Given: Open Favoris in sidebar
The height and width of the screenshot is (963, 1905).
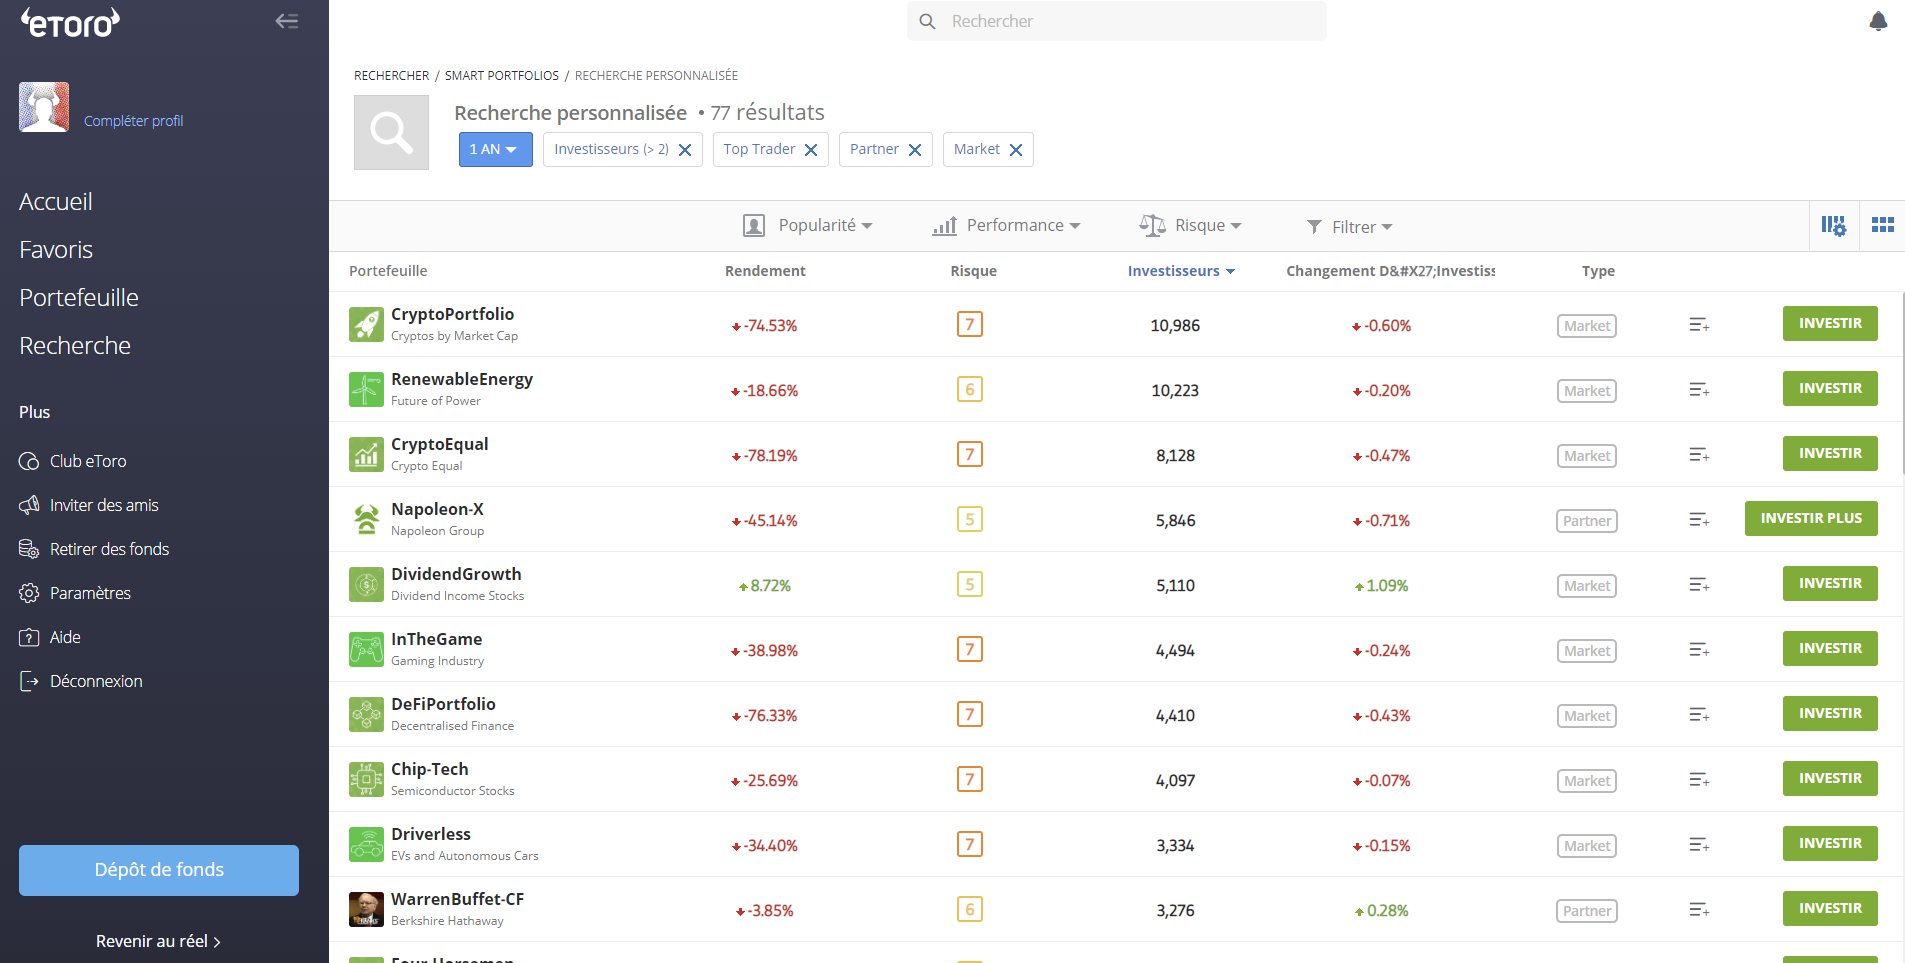Looking at the screenshot, I should tap(56, 250).
